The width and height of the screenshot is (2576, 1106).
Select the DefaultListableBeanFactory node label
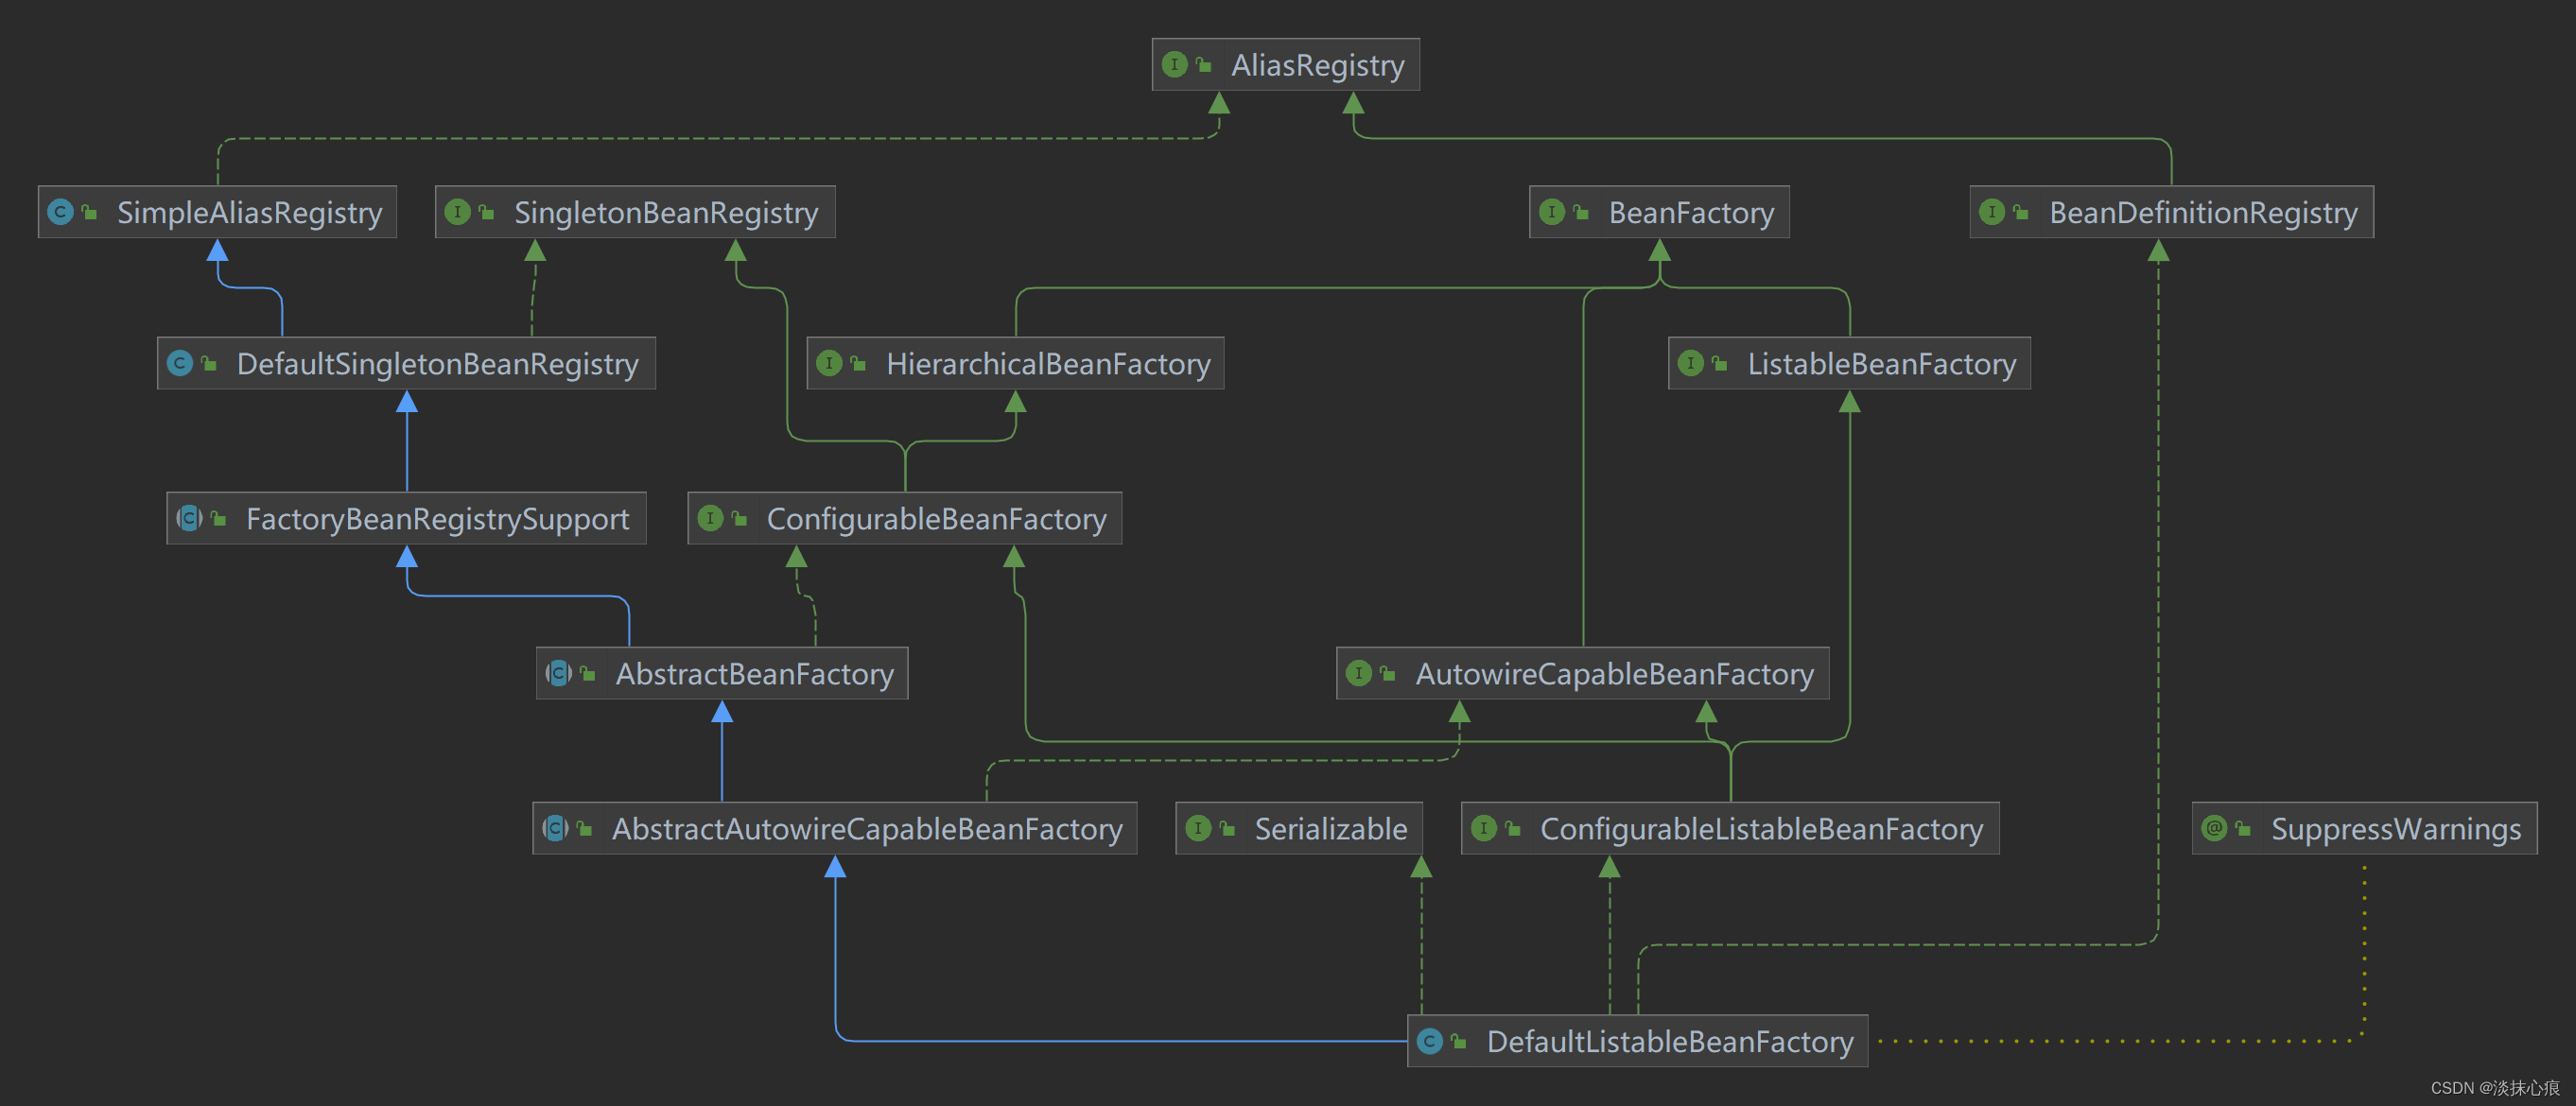pyautogui.click(x=1670, y=1041)
